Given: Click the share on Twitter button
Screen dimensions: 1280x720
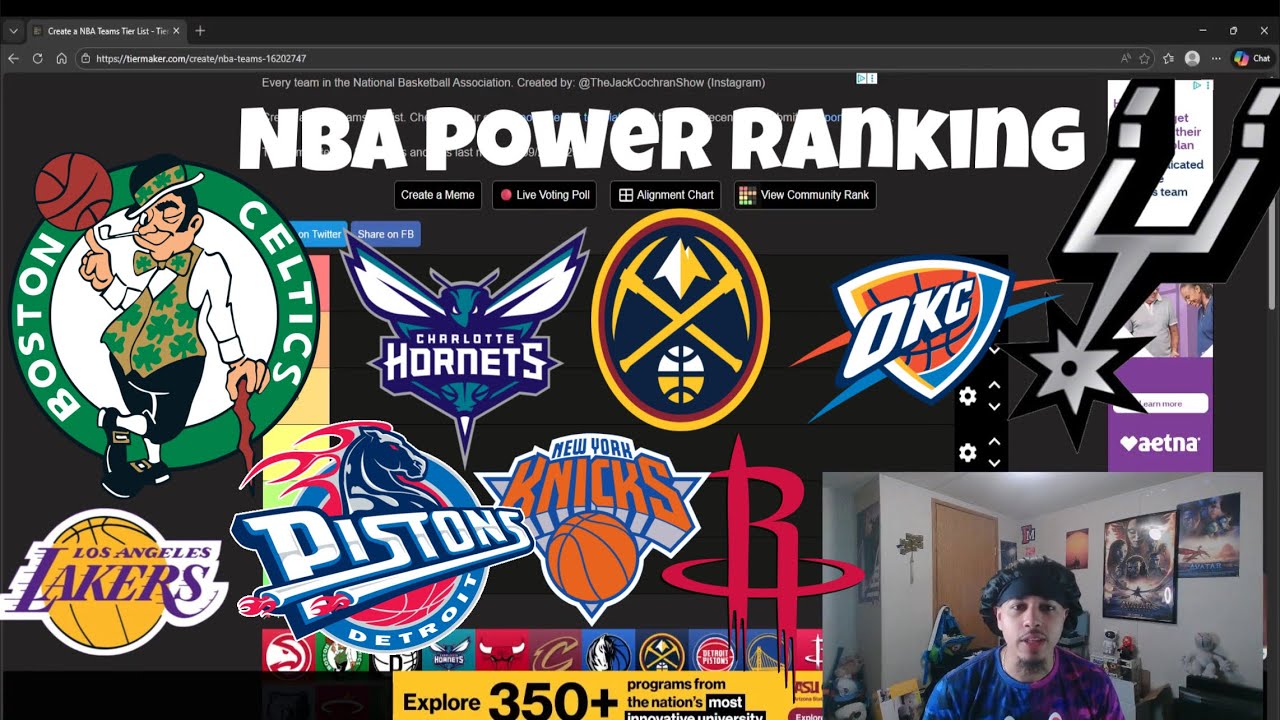Looking at the screenshot, I should point(318,234).
